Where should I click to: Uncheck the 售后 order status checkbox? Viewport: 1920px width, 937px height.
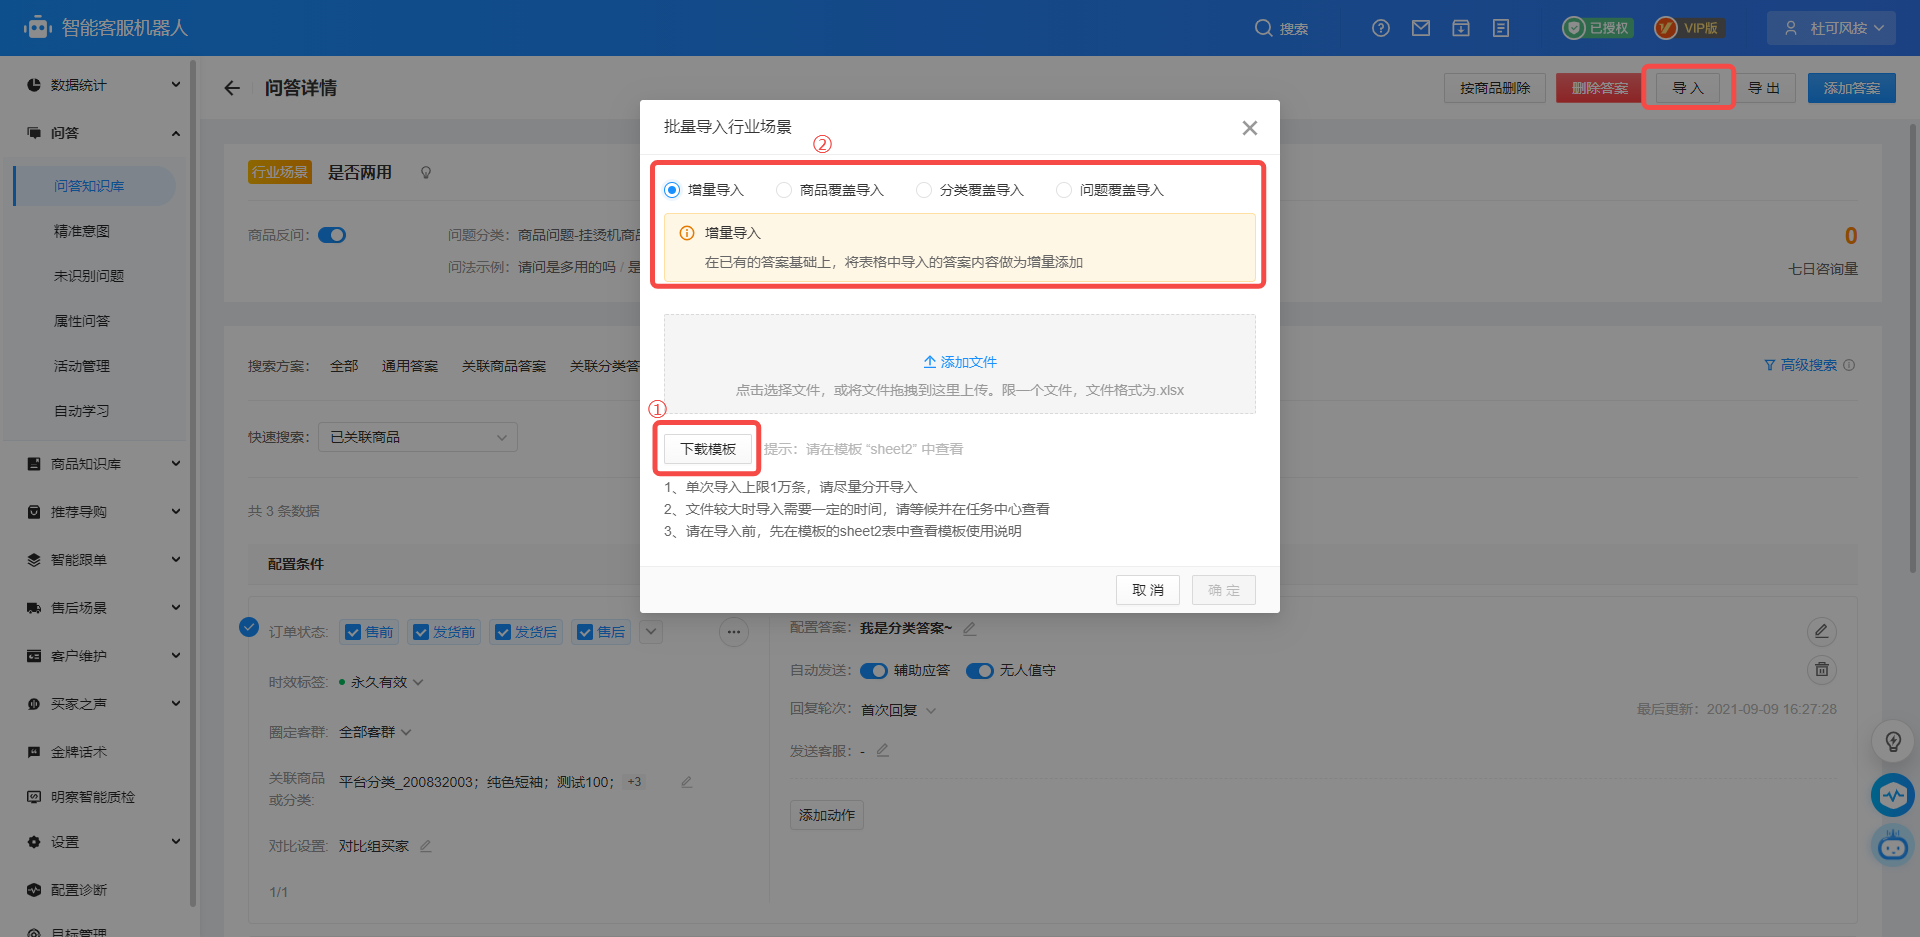[585, 632]
